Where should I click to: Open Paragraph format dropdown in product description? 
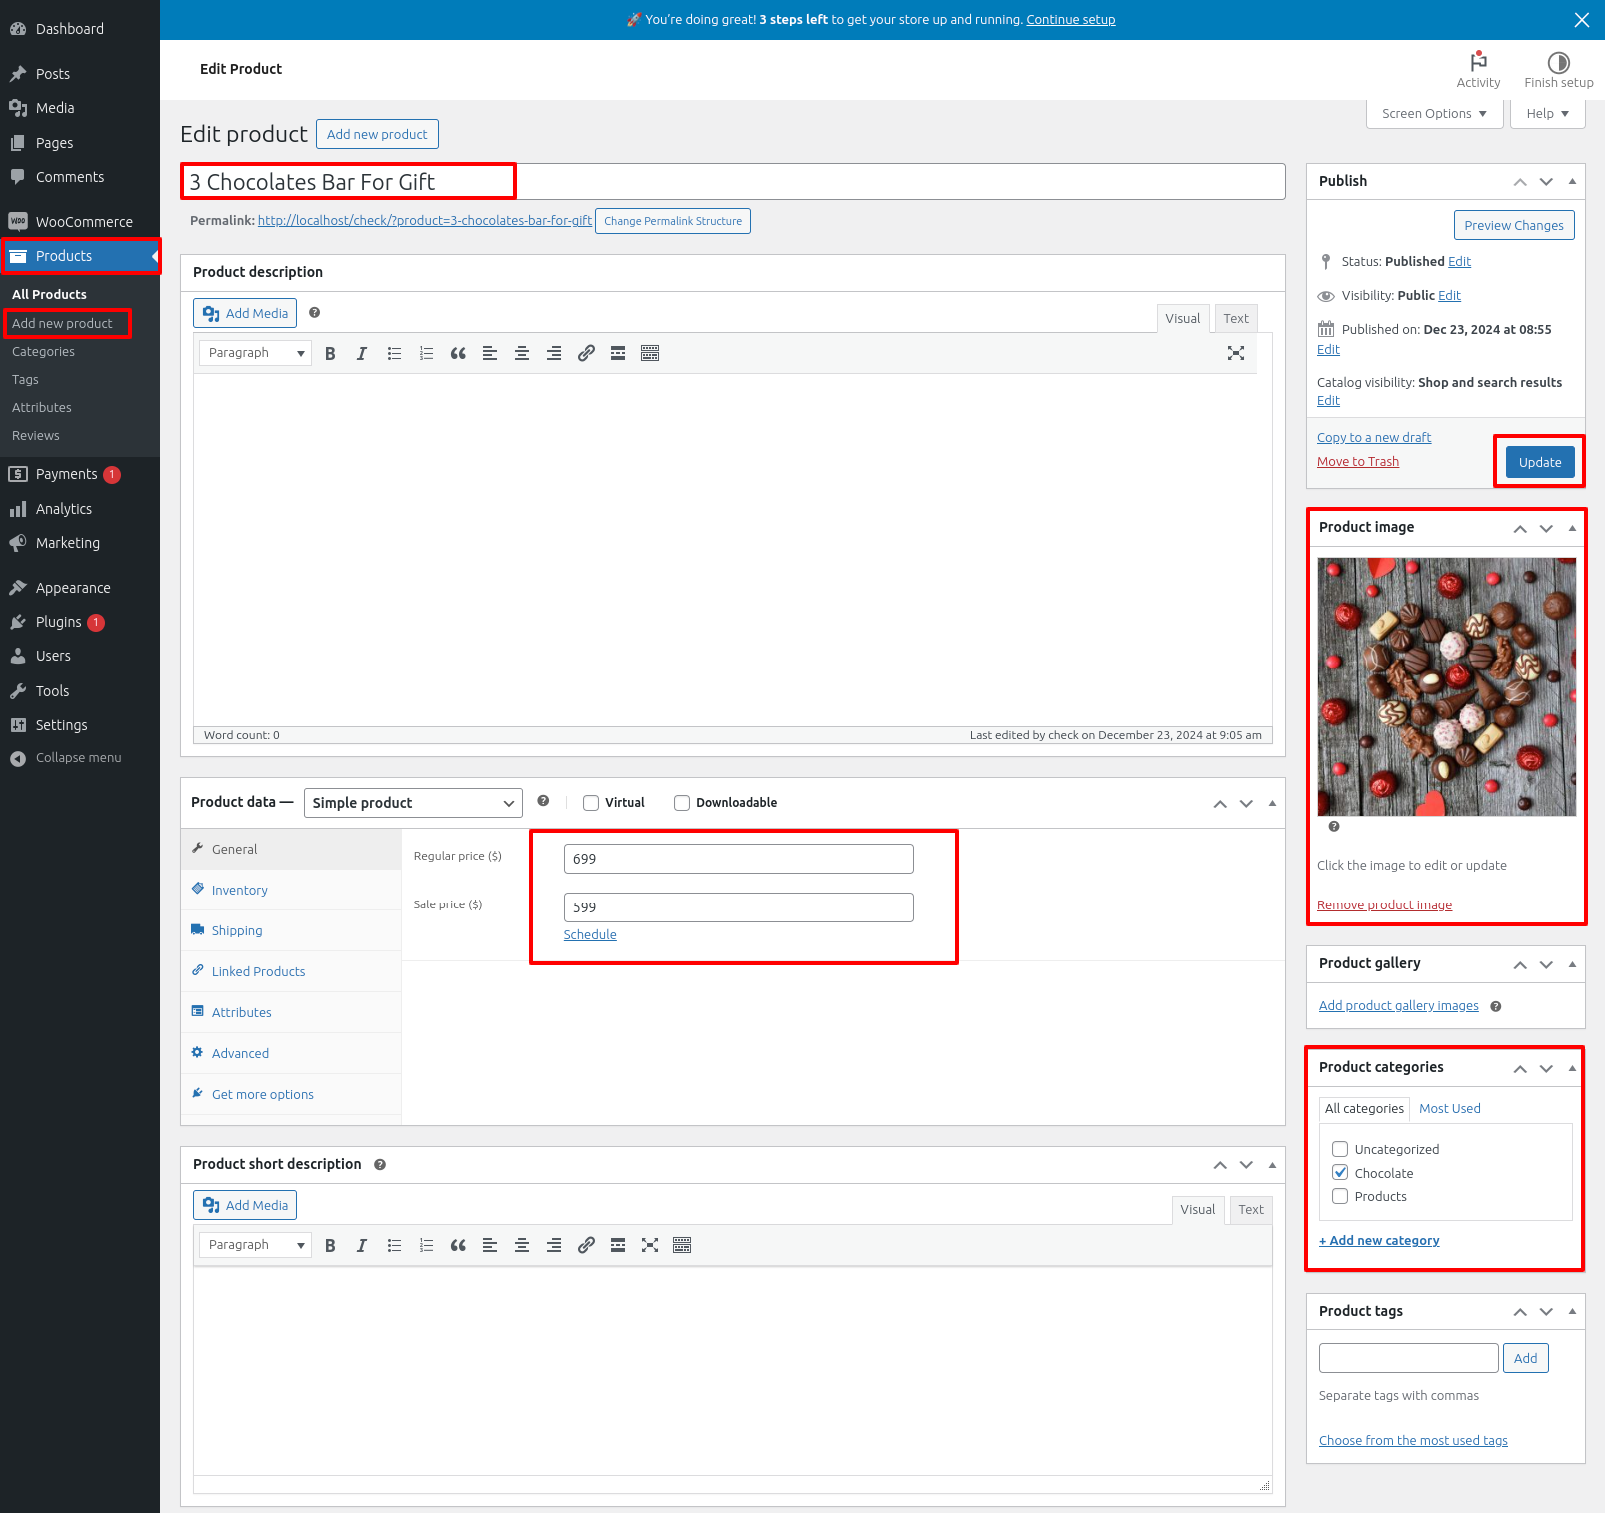click(x=255, y=353)
